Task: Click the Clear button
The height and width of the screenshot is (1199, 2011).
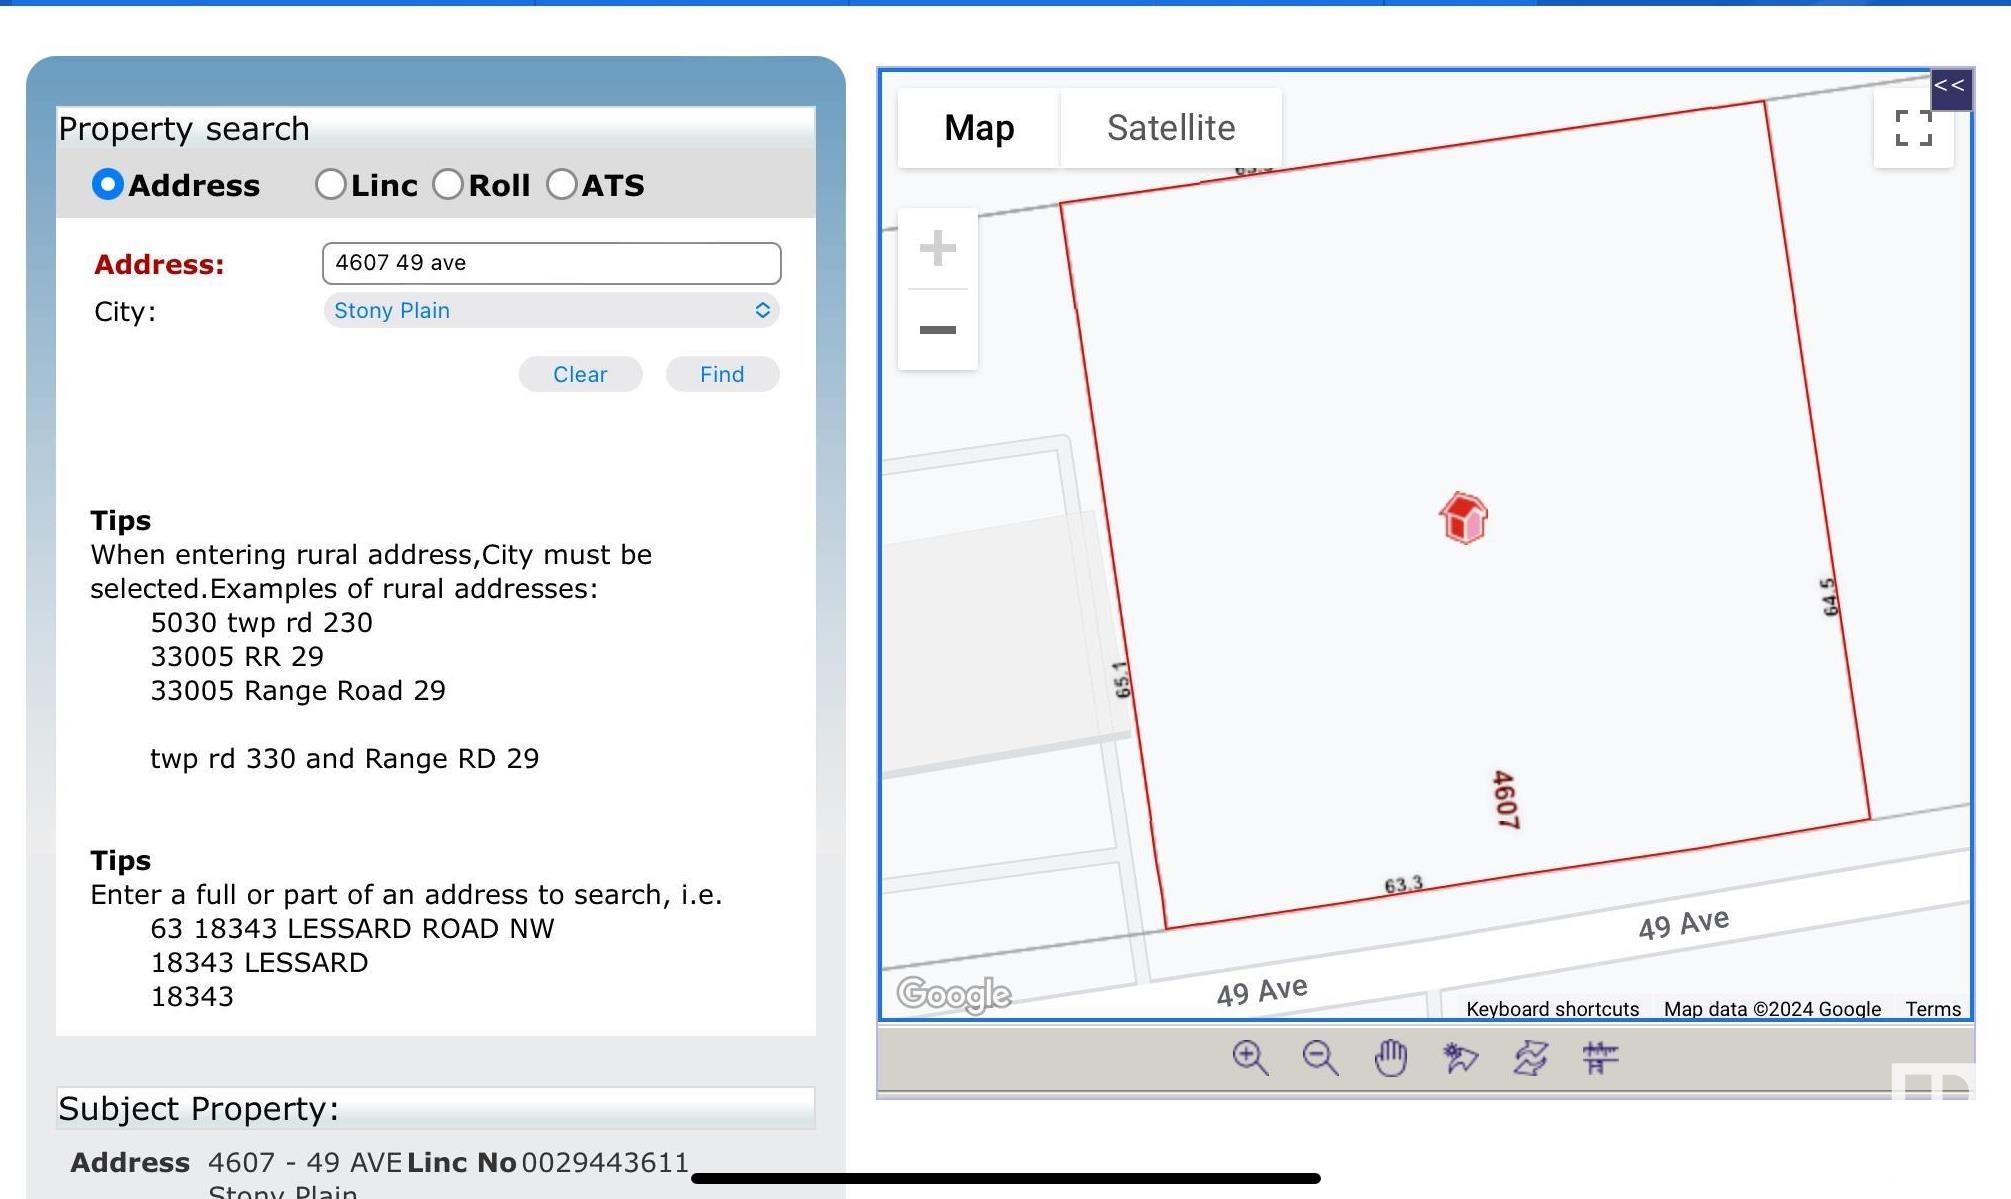Action: (580, 374)
